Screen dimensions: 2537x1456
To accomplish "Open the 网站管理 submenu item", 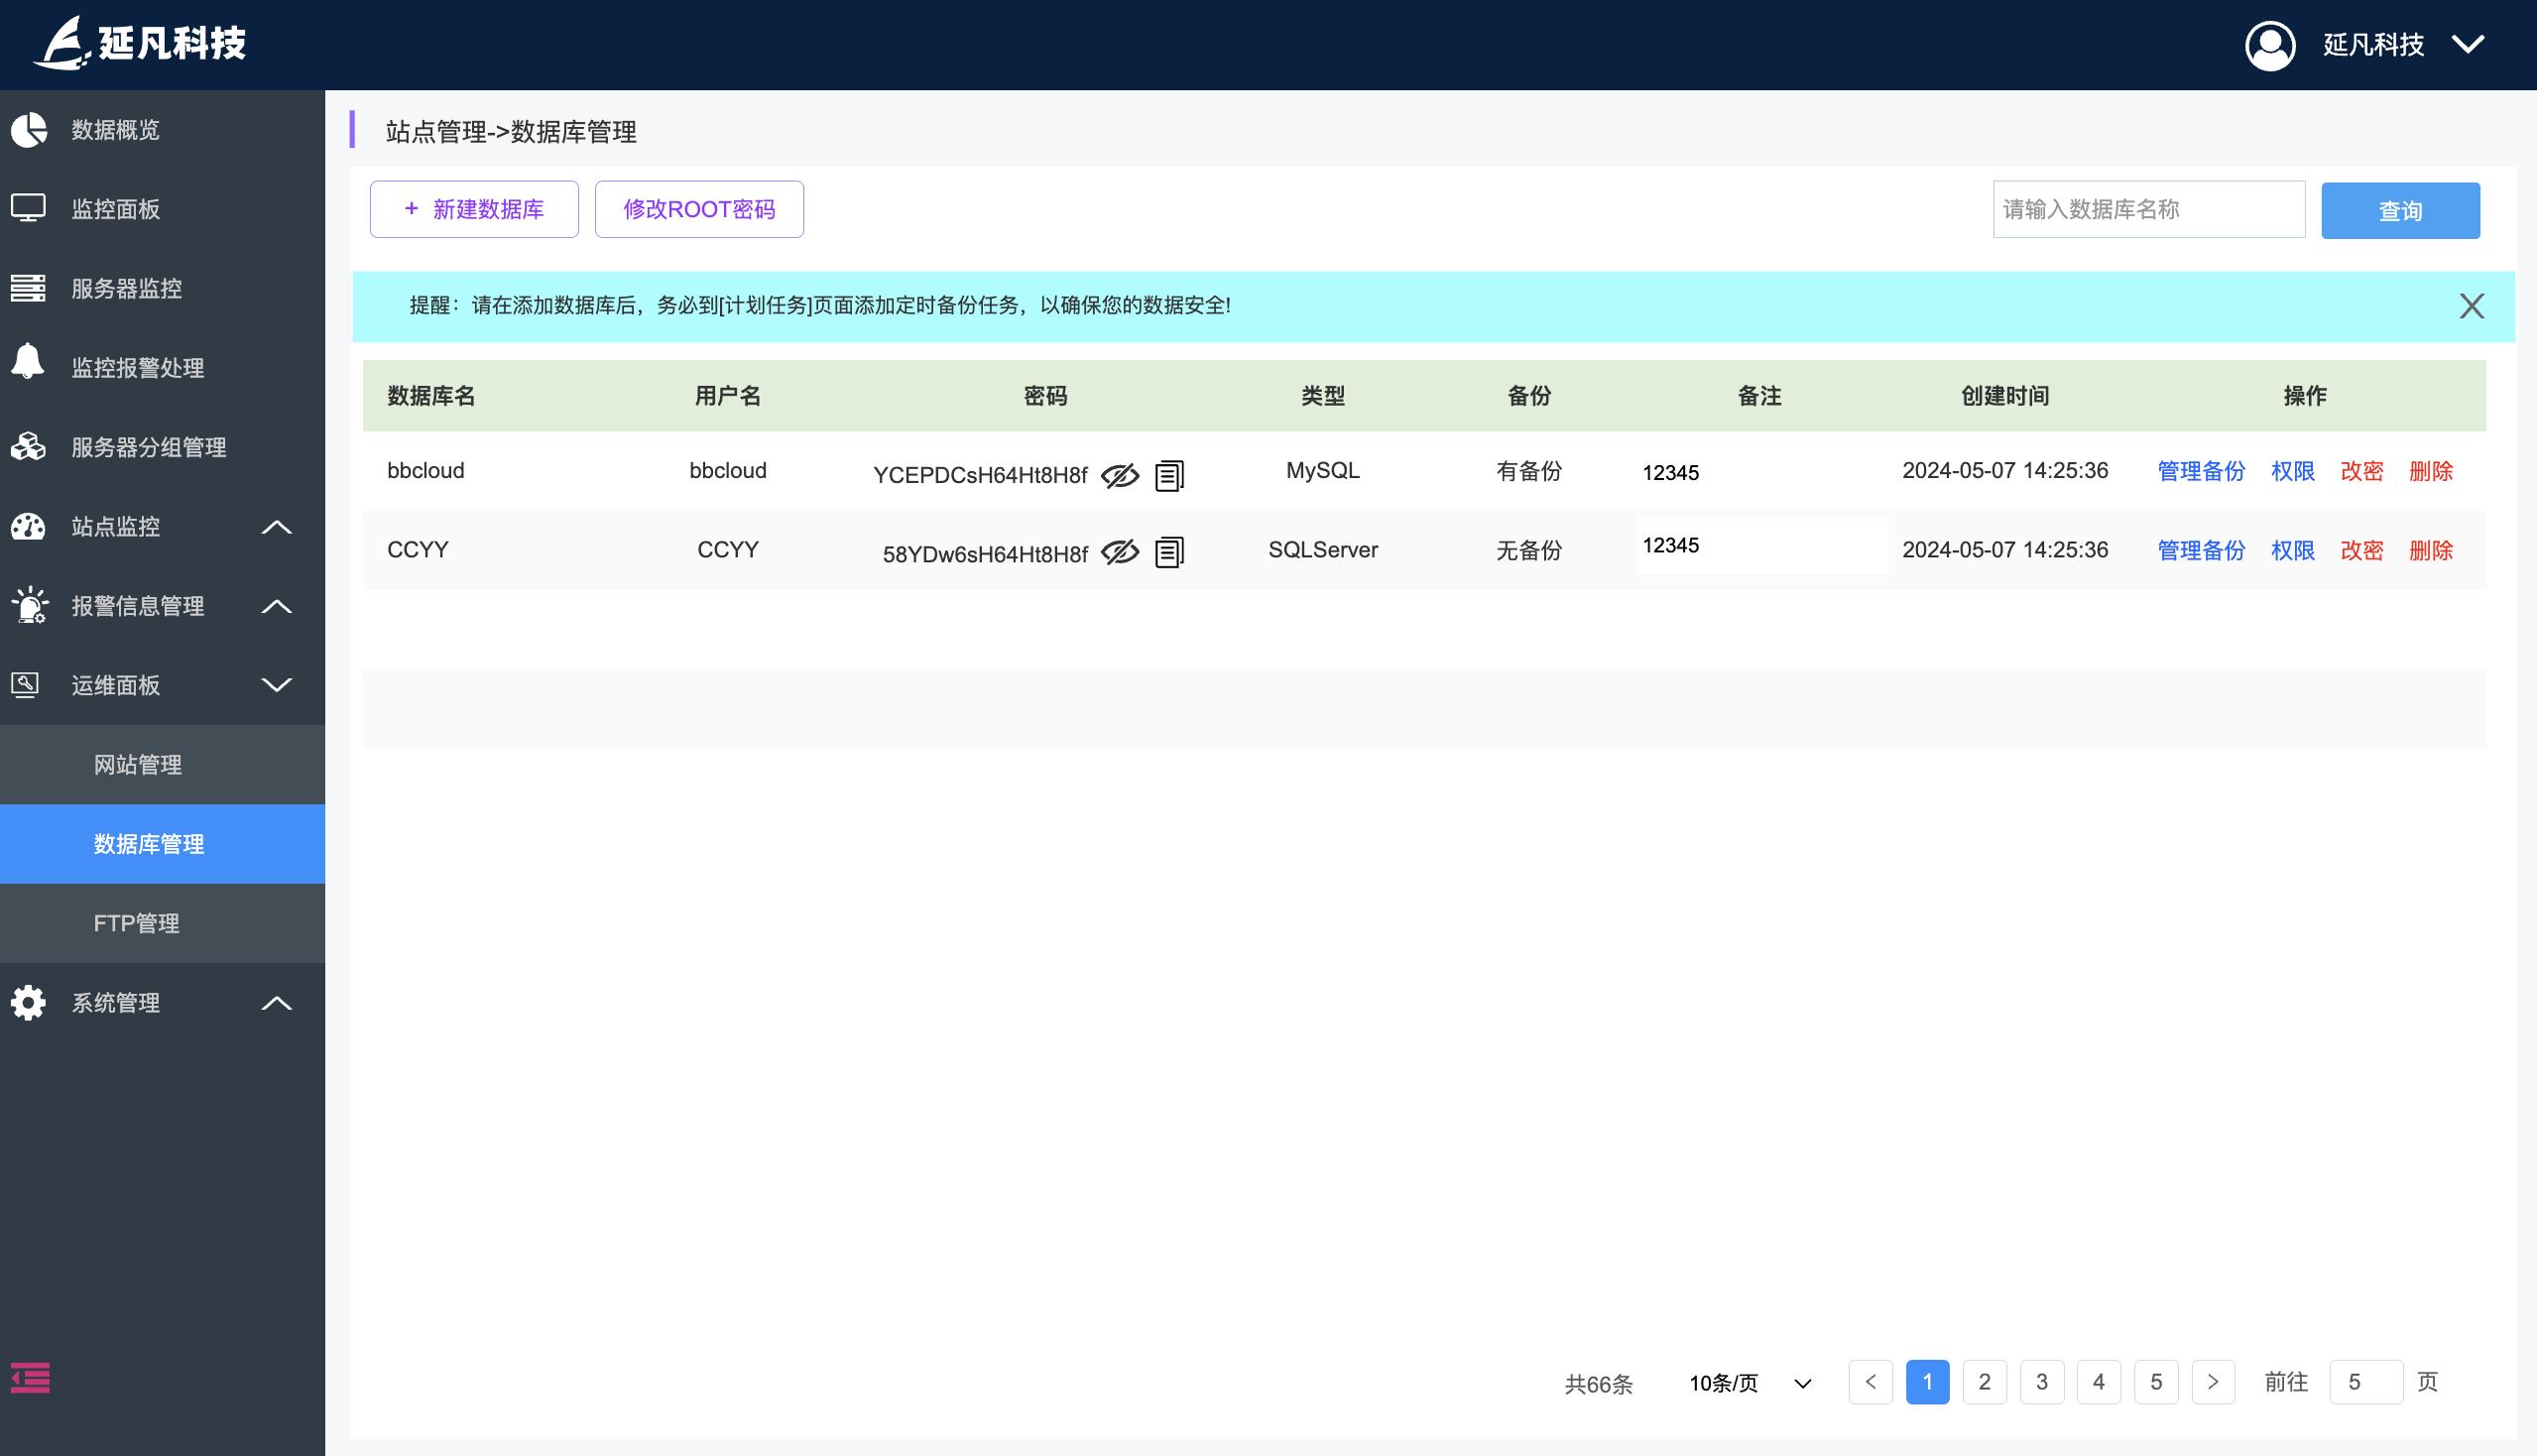I will (138, 765).
